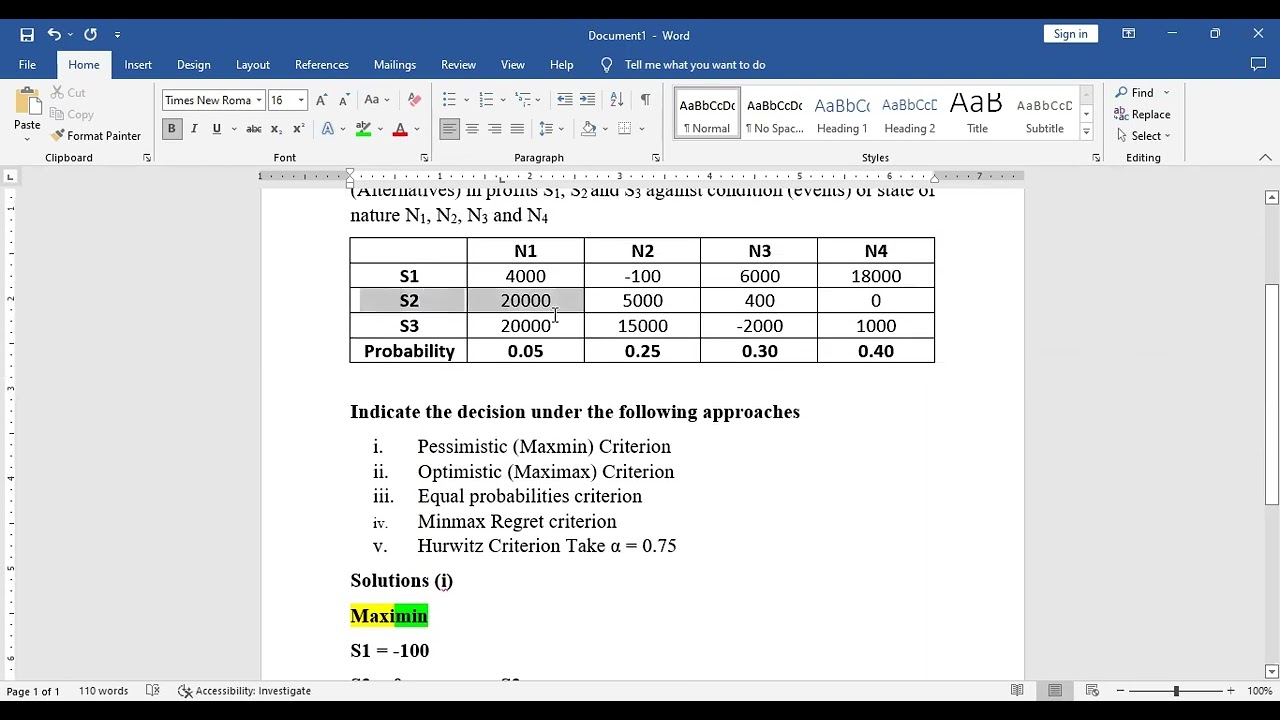Center align the text
The width and height of the screenshot is (1280, 720).
click(x=472, y=129)
